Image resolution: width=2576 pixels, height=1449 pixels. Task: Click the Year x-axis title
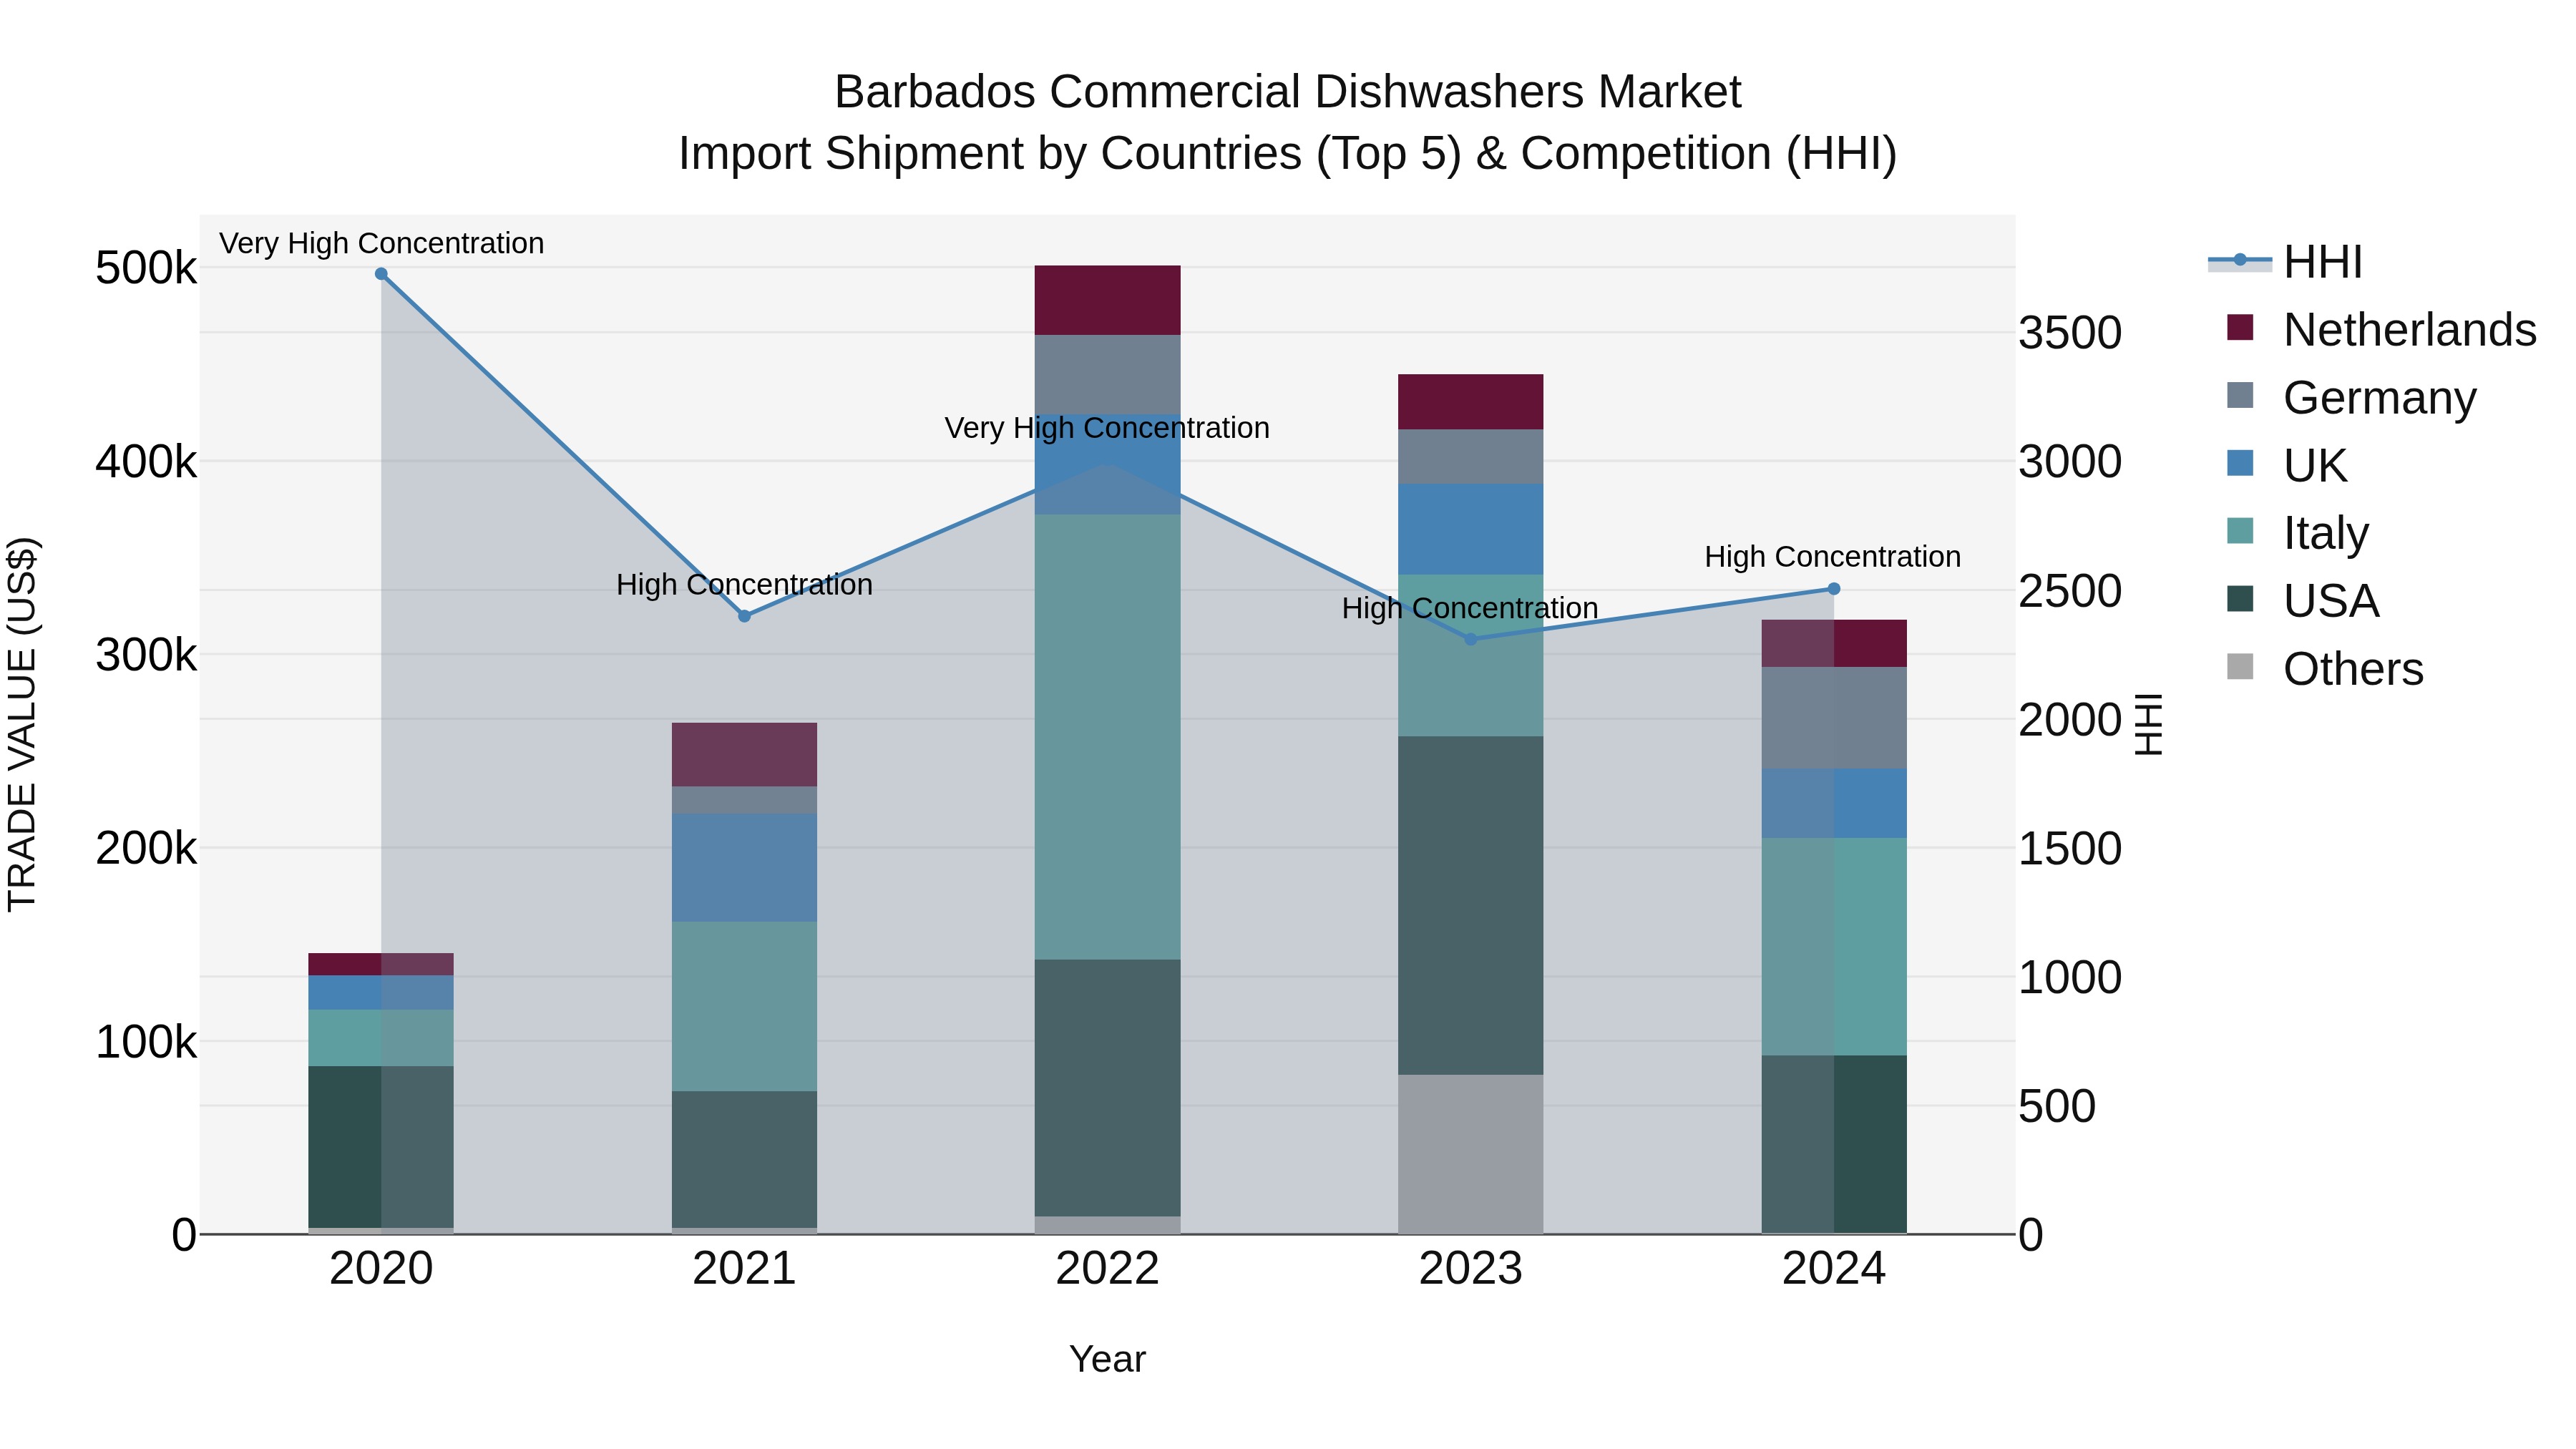point(1107,1360)
